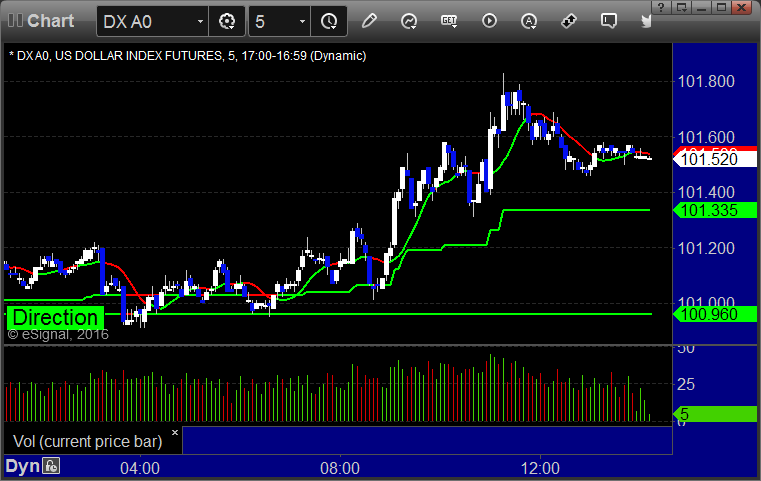The image size is (761, 481).
Task: Click the Dyn time lock icon
Action: [x=51, y=466]
